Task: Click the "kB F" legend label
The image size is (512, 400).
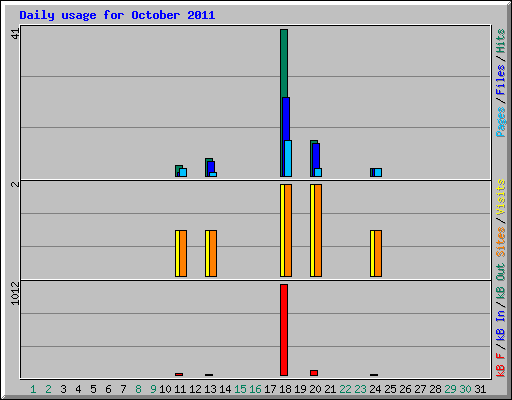Action: [501, 364]
